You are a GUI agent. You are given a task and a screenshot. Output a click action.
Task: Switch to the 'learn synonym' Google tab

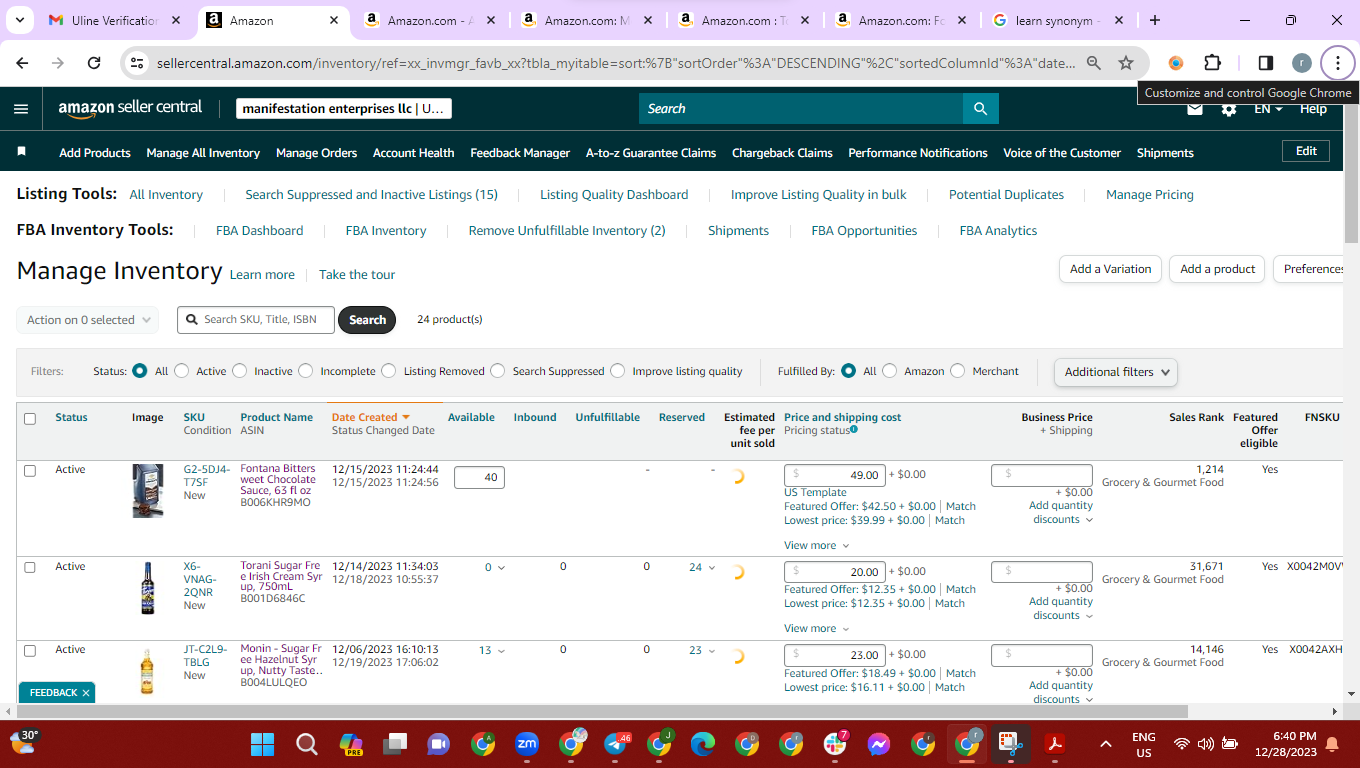[1058, 20]
